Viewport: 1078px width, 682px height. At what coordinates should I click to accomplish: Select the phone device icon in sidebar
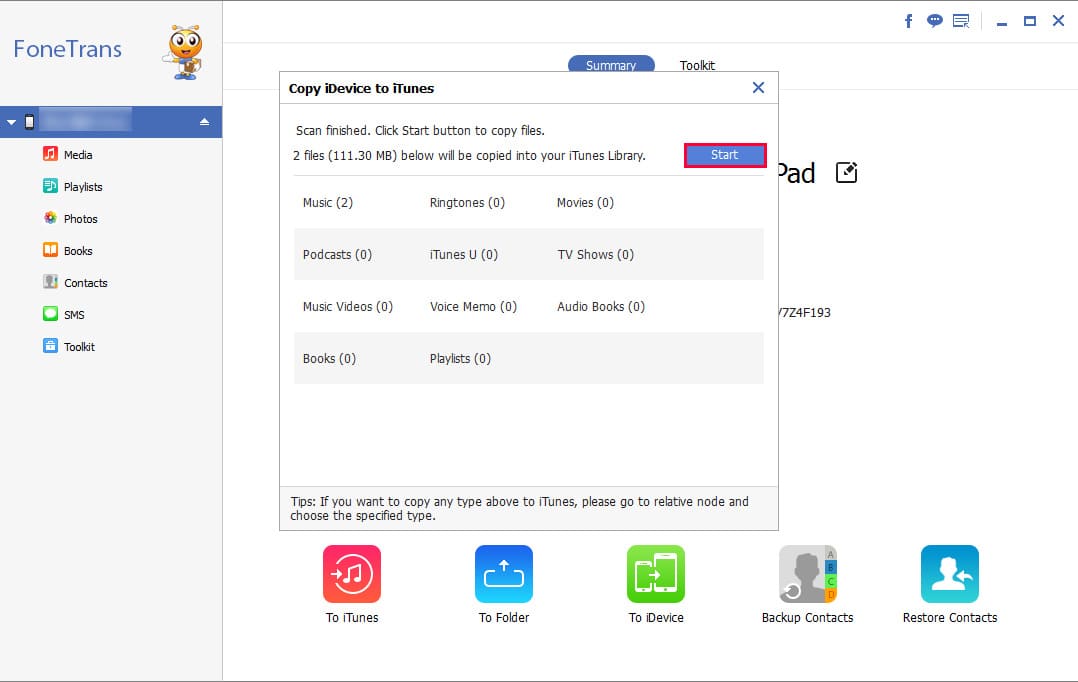(x=30, y=122)
